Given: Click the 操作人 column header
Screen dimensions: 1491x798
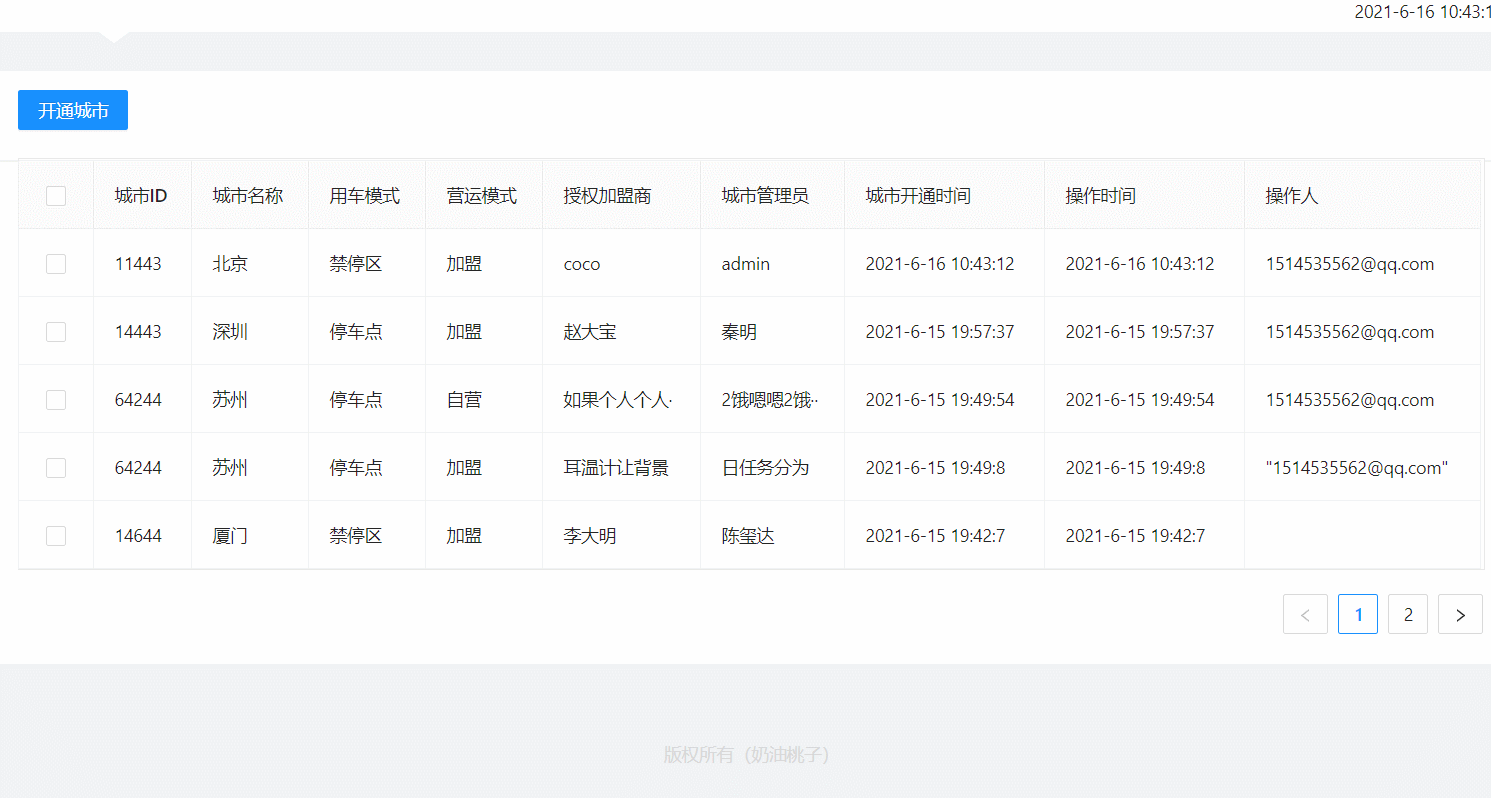Looking at the screenshot, I should (x=1292, y=196).
